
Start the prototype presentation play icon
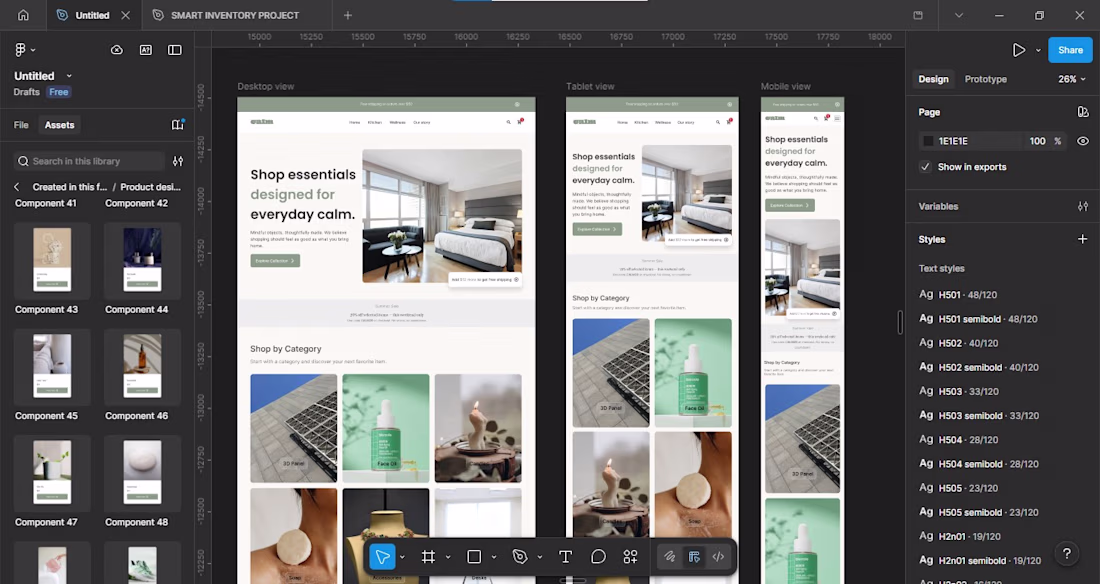click(1019, 50)
